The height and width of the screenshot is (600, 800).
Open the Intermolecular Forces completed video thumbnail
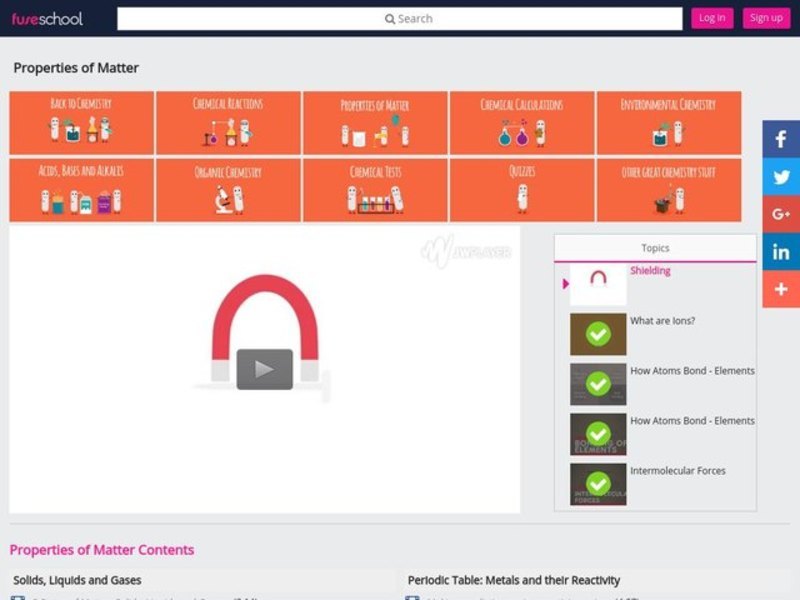coord(598,484)
